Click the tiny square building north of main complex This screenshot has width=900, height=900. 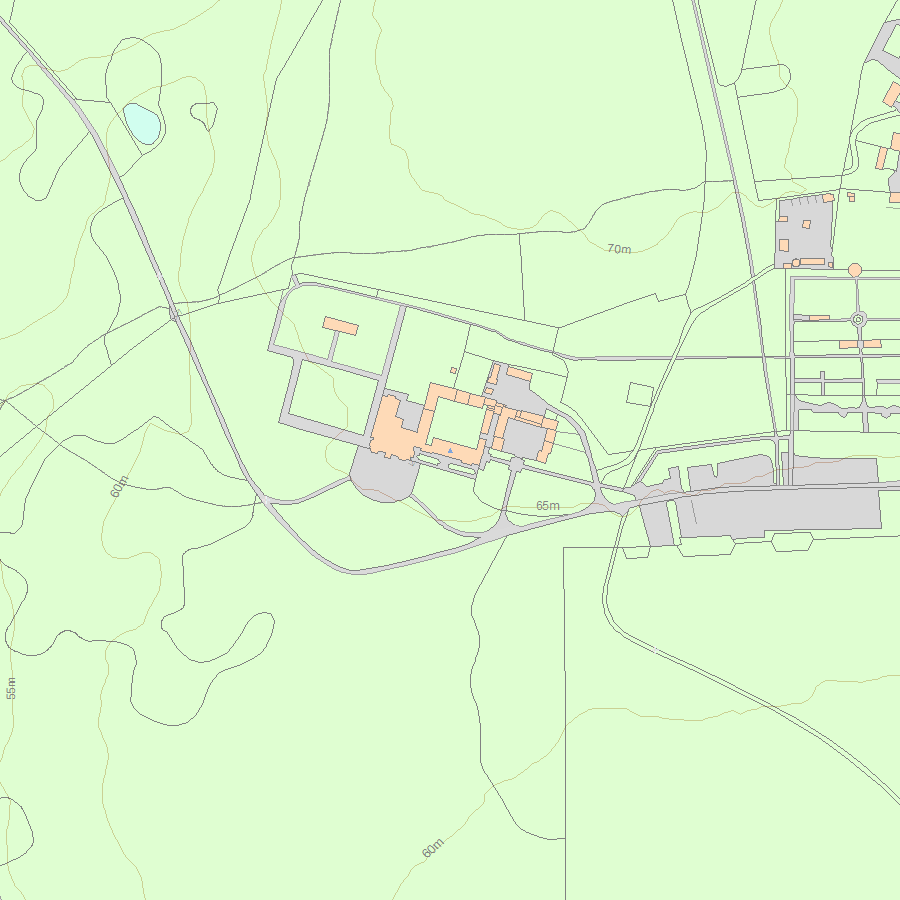point(453,371)
